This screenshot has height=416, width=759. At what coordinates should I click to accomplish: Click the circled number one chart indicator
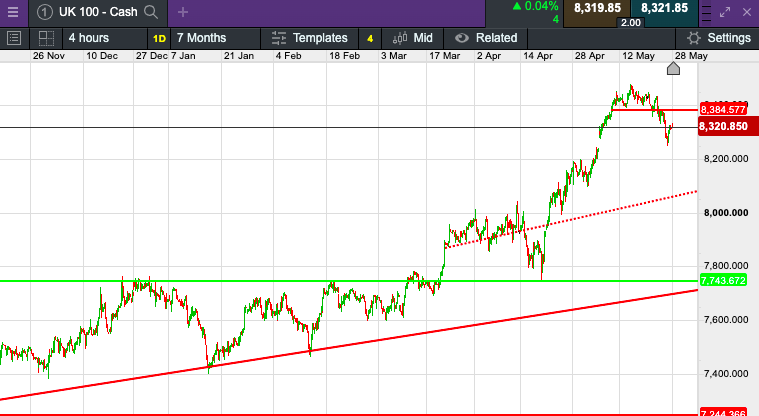pos(45,12)
